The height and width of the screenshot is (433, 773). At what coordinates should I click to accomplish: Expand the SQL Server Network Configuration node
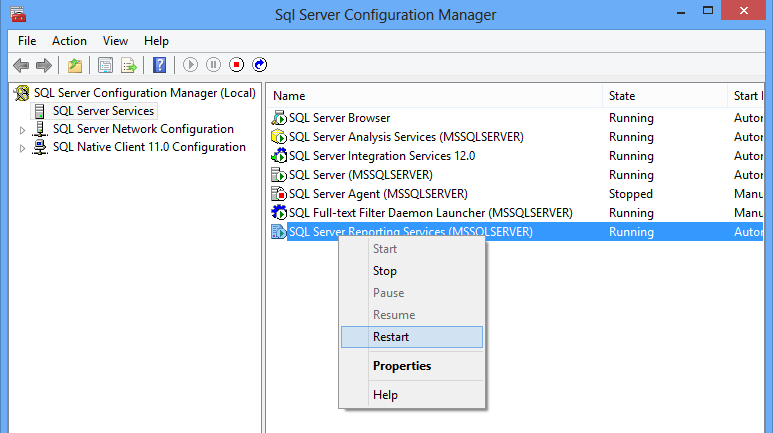tap(22, 130)
